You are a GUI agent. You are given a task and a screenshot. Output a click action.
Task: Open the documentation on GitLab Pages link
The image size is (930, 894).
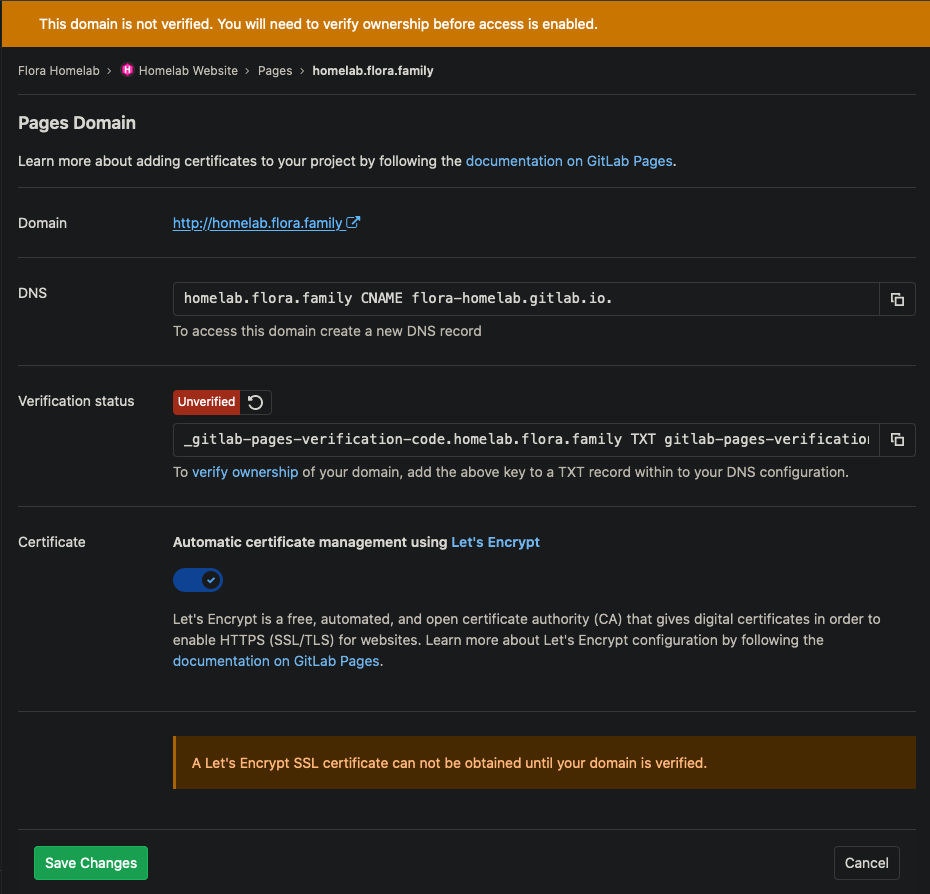tap(568, 161)
